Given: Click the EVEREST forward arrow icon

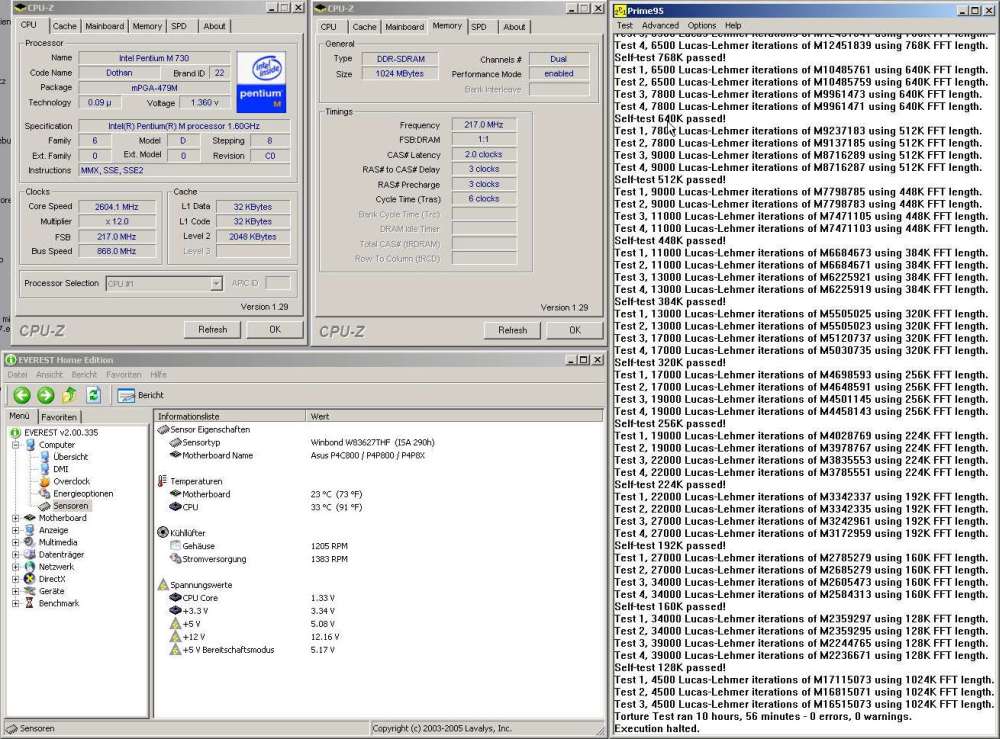Looking at the screenshot, I should (45, 395).
